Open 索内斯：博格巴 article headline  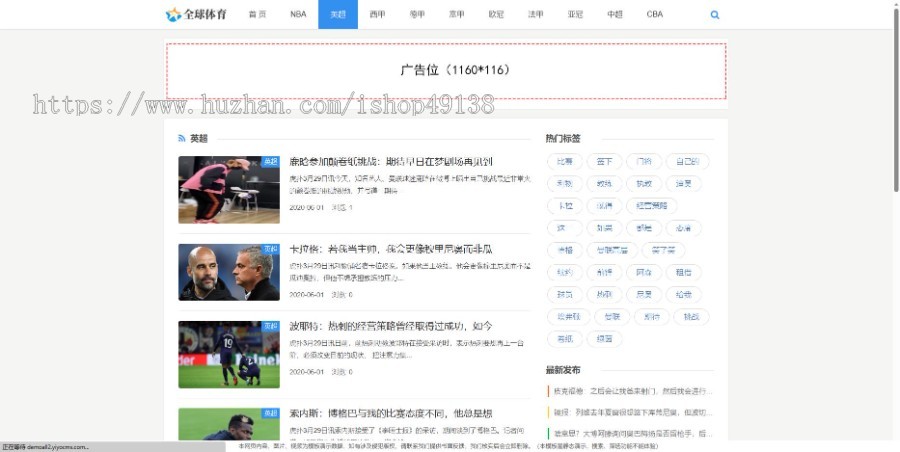coord(391,414)
